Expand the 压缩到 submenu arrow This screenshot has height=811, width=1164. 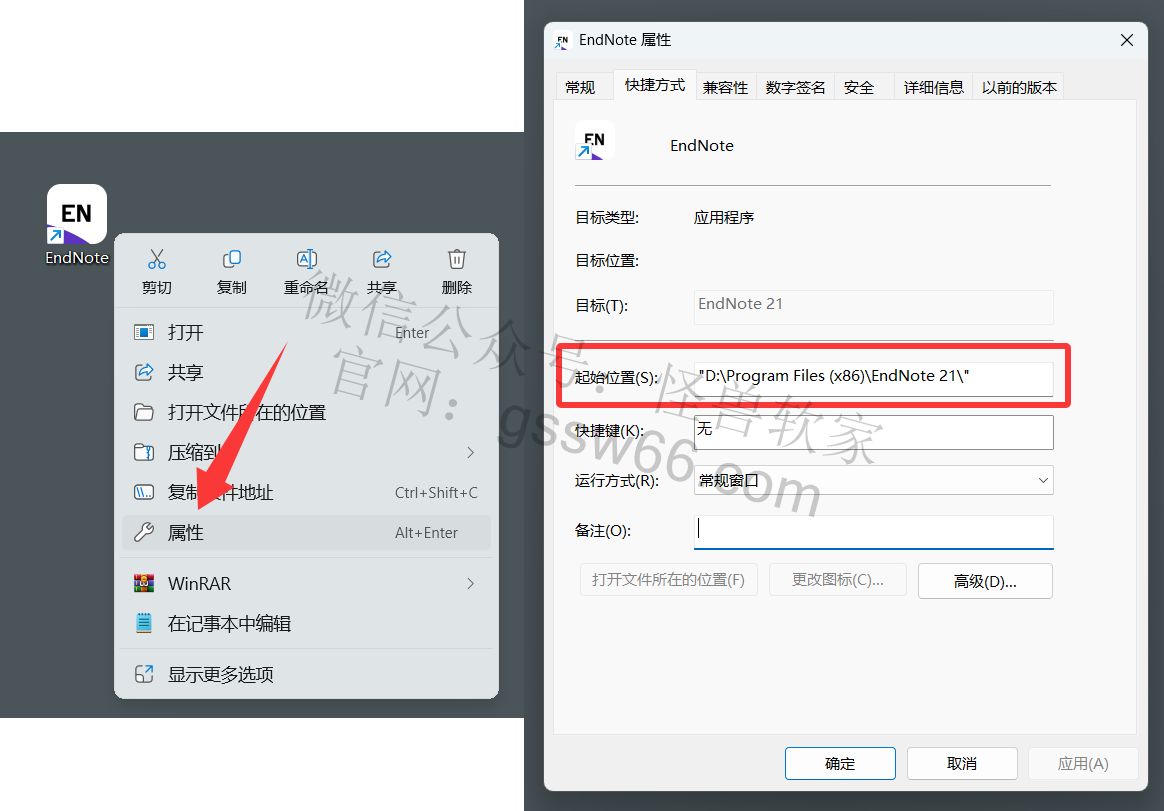click(470, 453)
